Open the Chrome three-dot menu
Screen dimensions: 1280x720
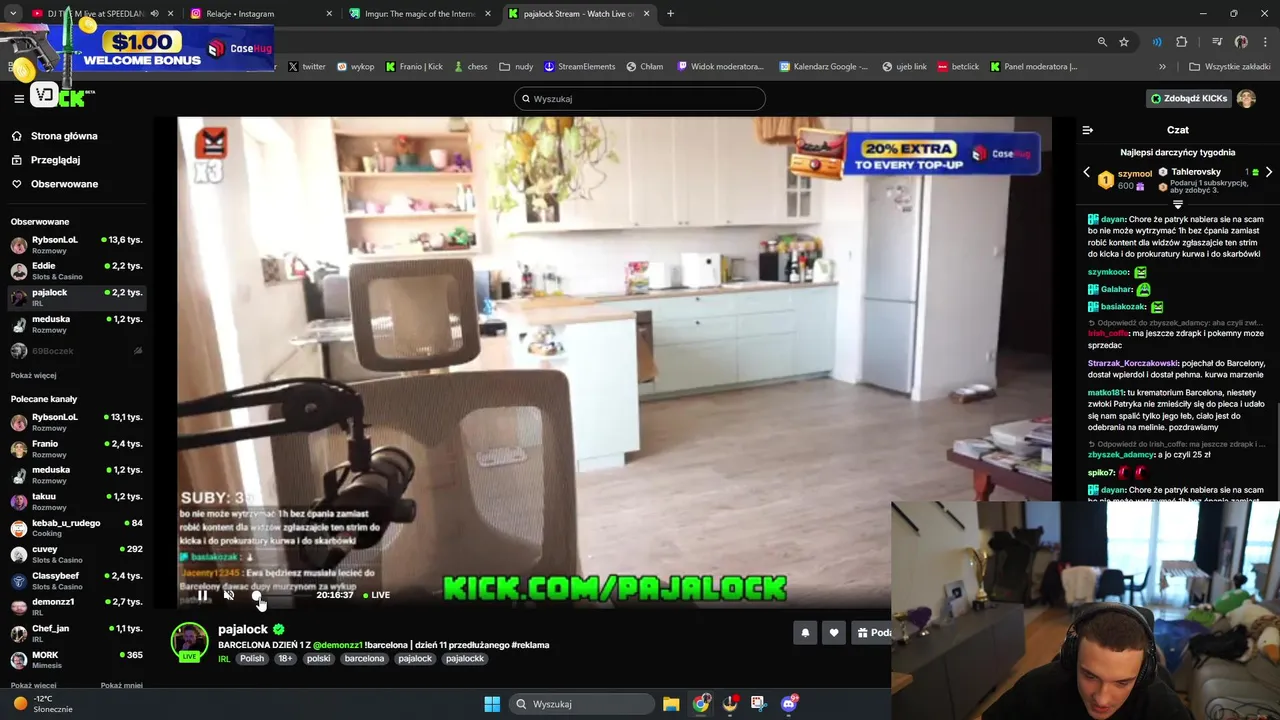coord(1264,42)
